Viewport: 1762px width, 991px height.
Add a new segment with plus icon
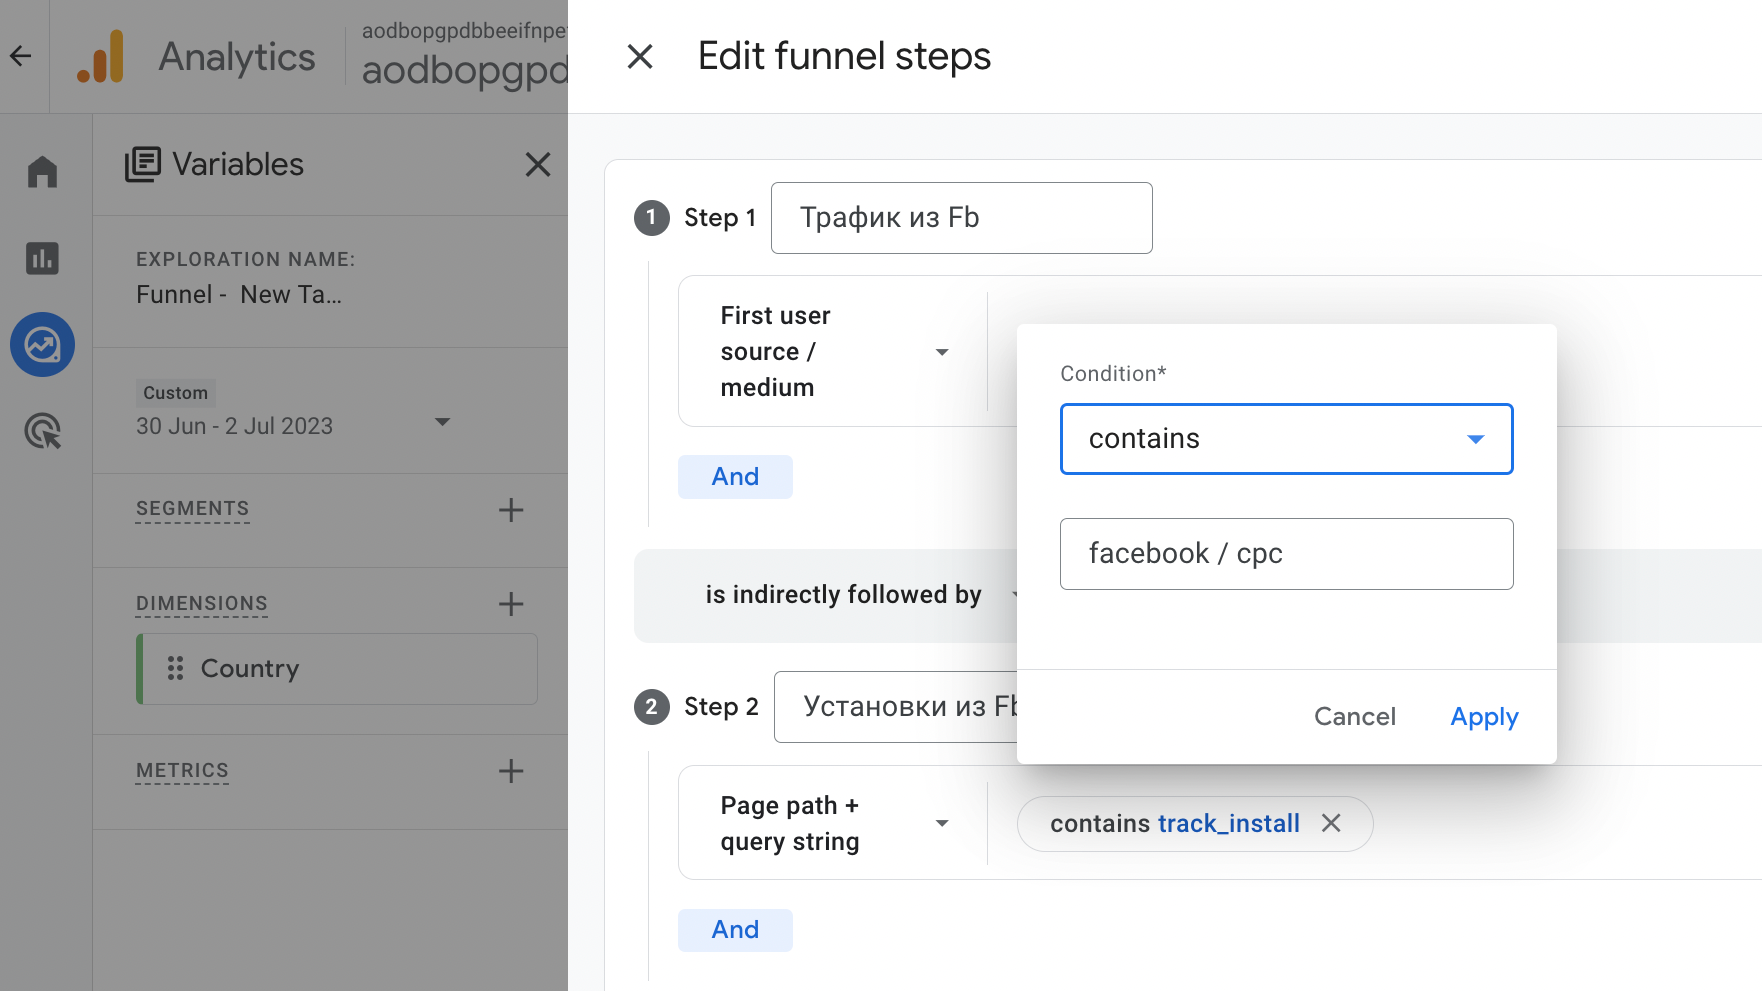click(x=510, y=510)
